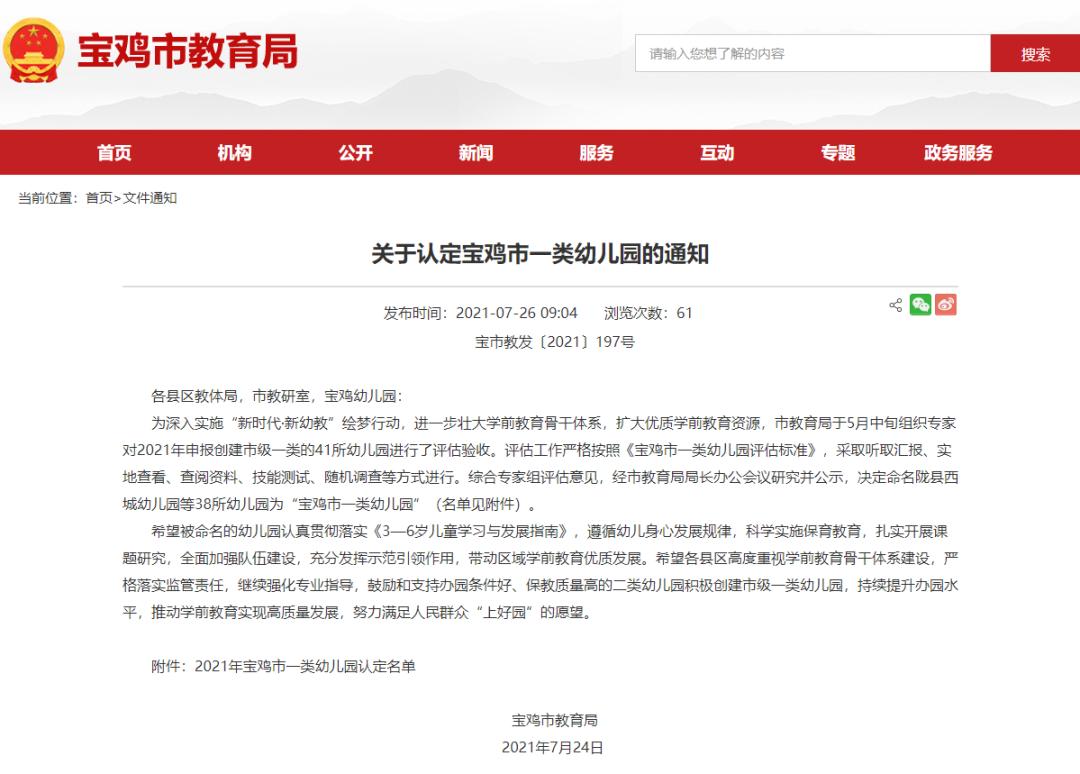Open the 机构 navigation menu item
Image resolution: width=1080 pixels, height=774 pixels.
tap(234, 153)
